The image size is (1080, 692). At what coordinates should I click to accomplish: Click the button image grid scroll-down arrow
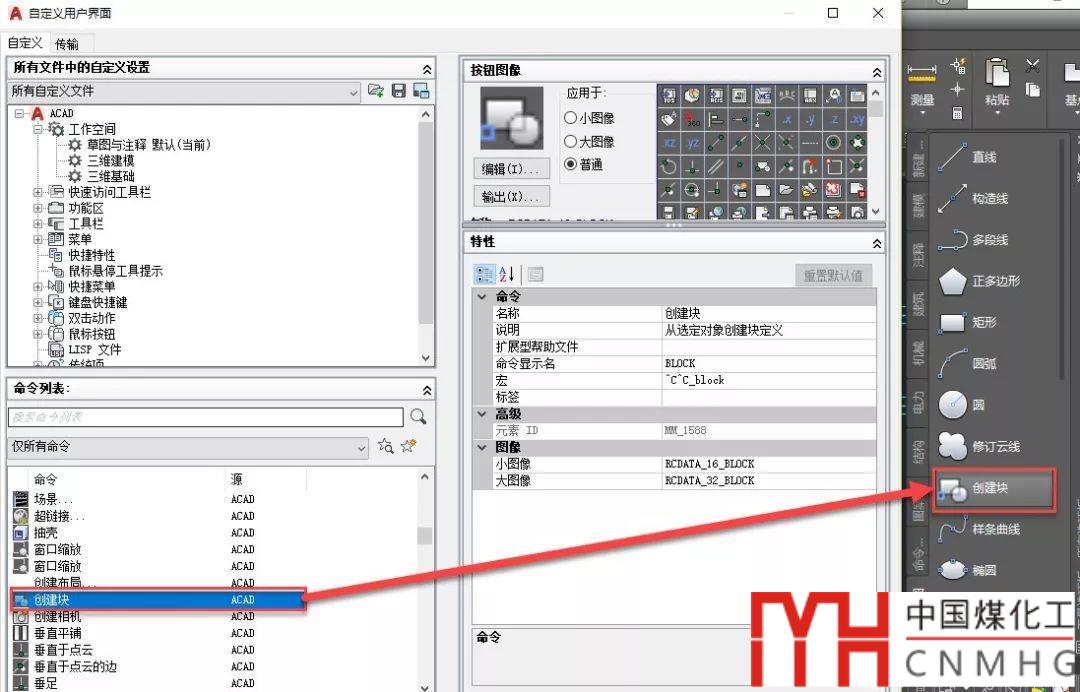point(875,211)
